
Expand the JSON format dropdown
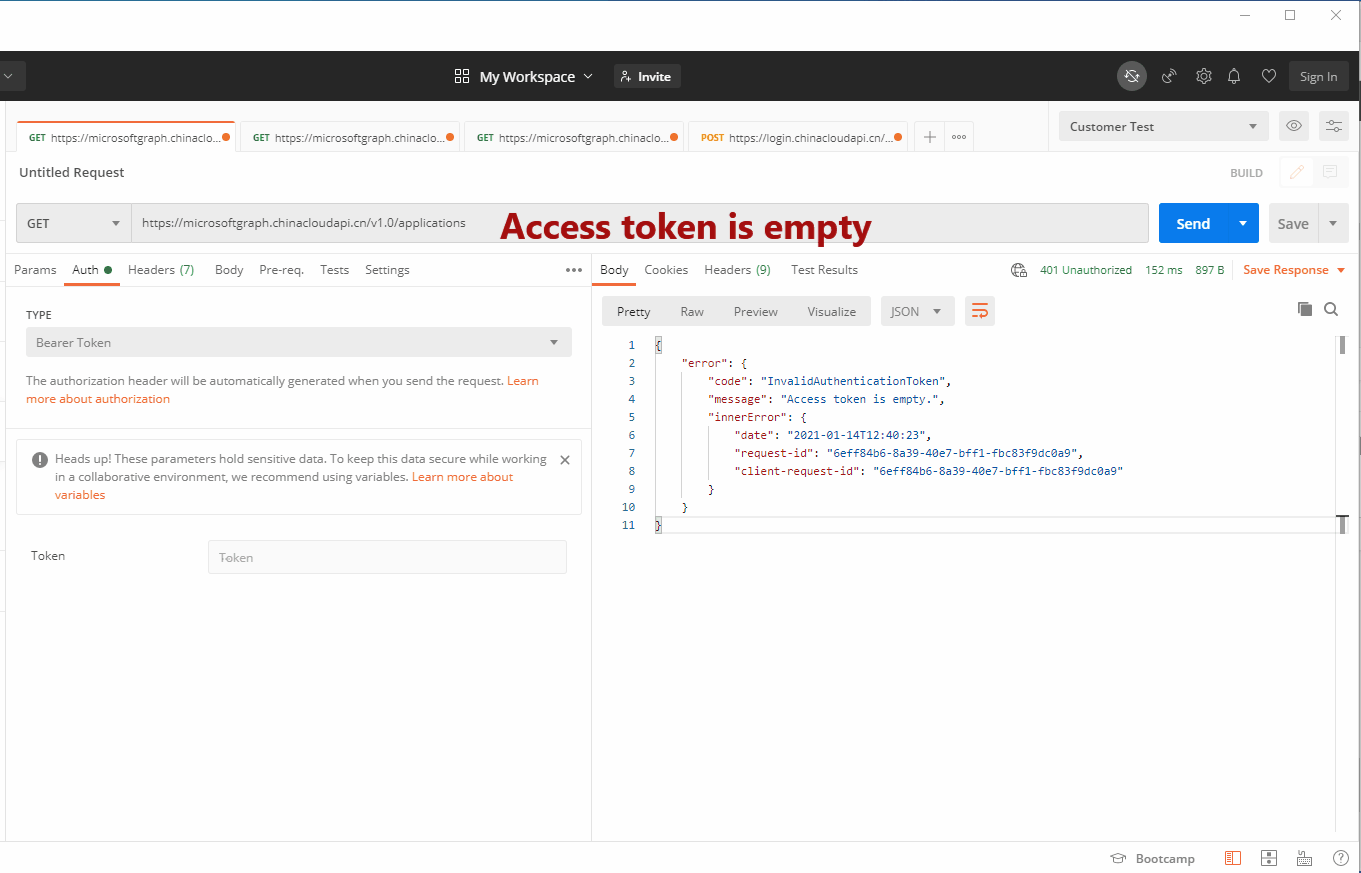[917, 311]
